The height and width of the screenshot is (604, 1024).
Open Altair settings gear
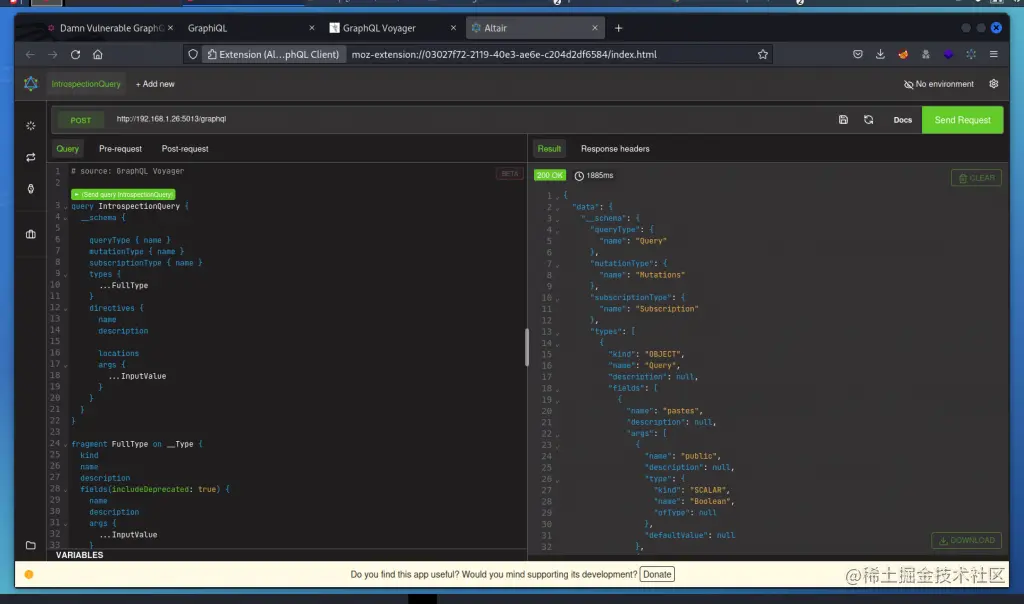(993, 84)
